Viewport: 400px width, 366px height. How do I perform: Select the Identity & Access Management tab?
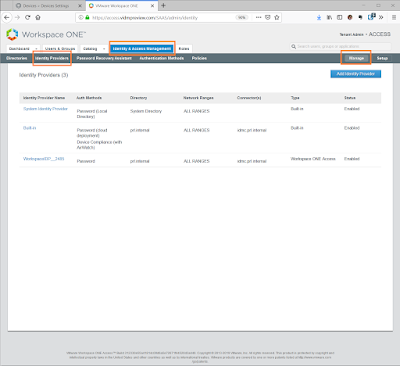coord(142,49)
